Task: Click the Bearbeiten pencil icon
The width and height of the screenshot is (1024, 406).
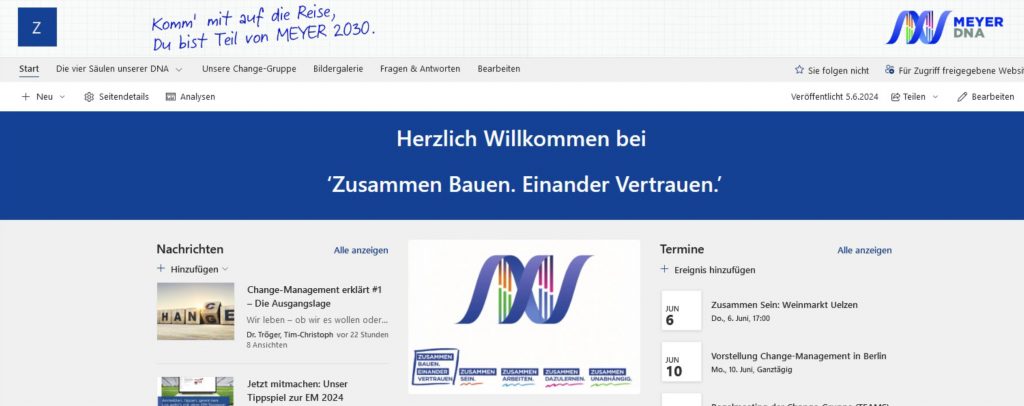Action: click(x=962, y=97)
